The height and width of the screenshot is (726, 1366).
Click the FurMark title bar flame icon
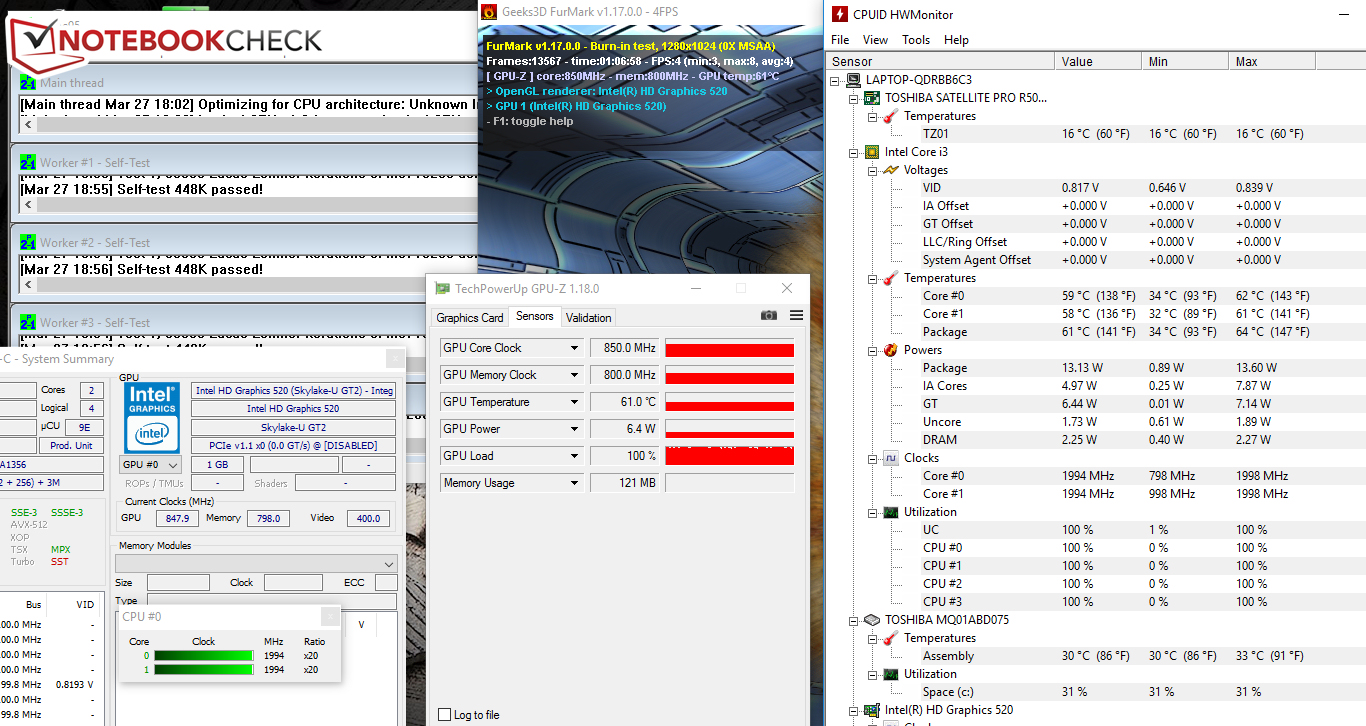click(x=489, y=12)
